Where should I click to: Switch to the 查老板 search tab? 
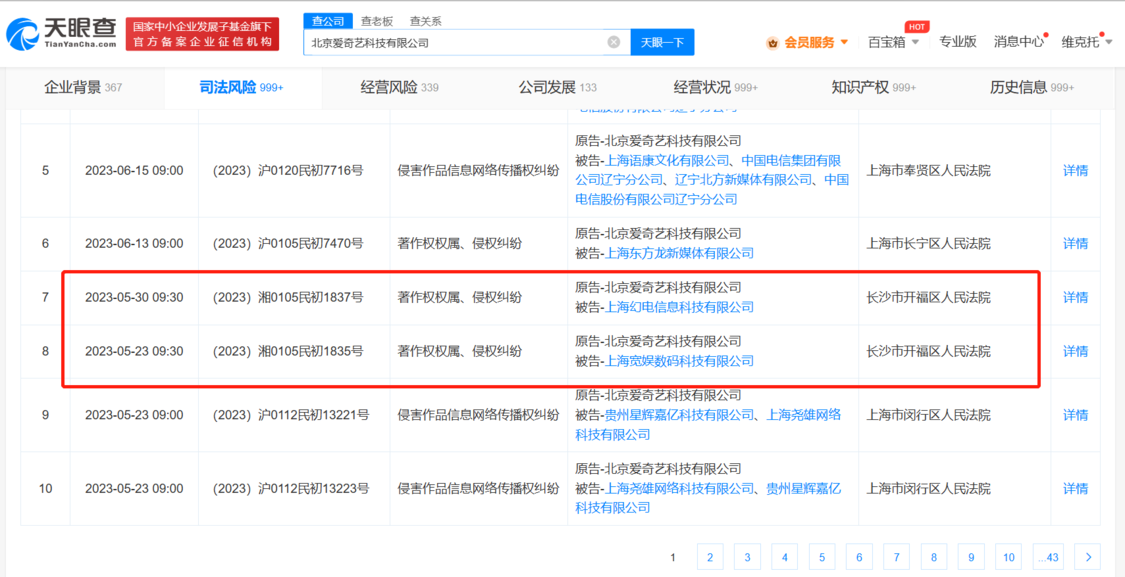[x=377, y=21]
